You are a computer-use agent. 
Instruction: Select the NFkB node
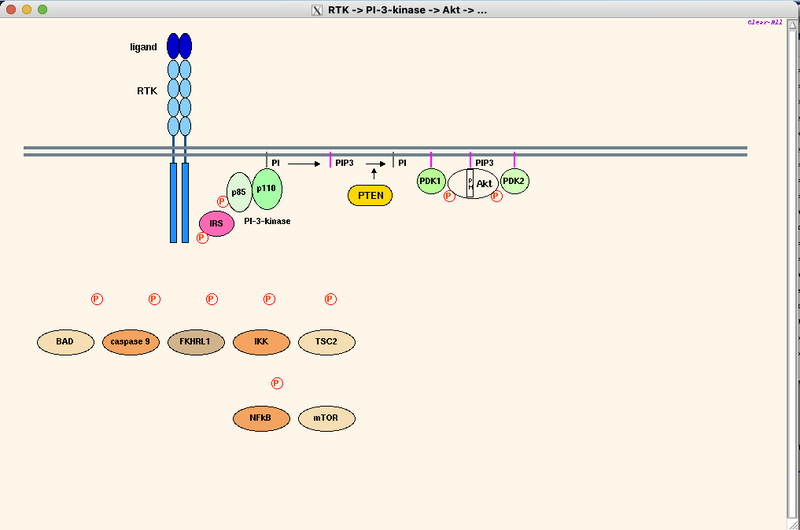pyautogui.click(x=261, y=418)
